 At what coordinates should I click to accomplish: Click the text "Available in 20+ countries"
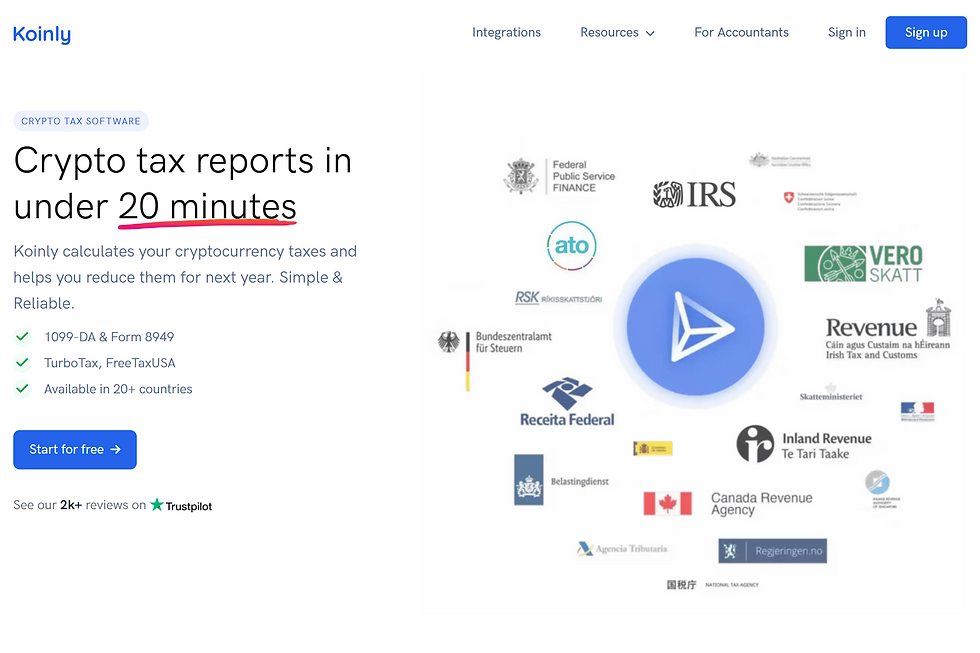click(x=118, y=389)
